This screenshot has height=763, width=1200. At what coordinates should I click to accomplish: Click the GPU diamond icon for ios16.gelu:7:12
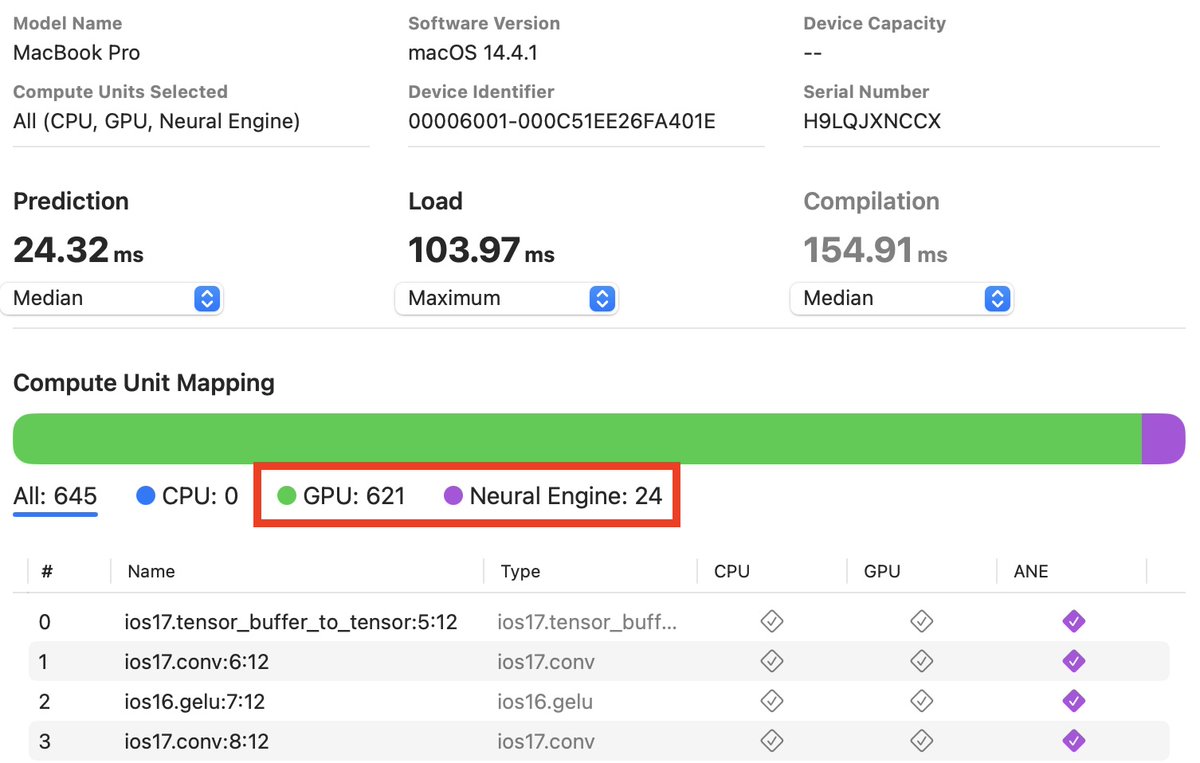click(921, 701)
